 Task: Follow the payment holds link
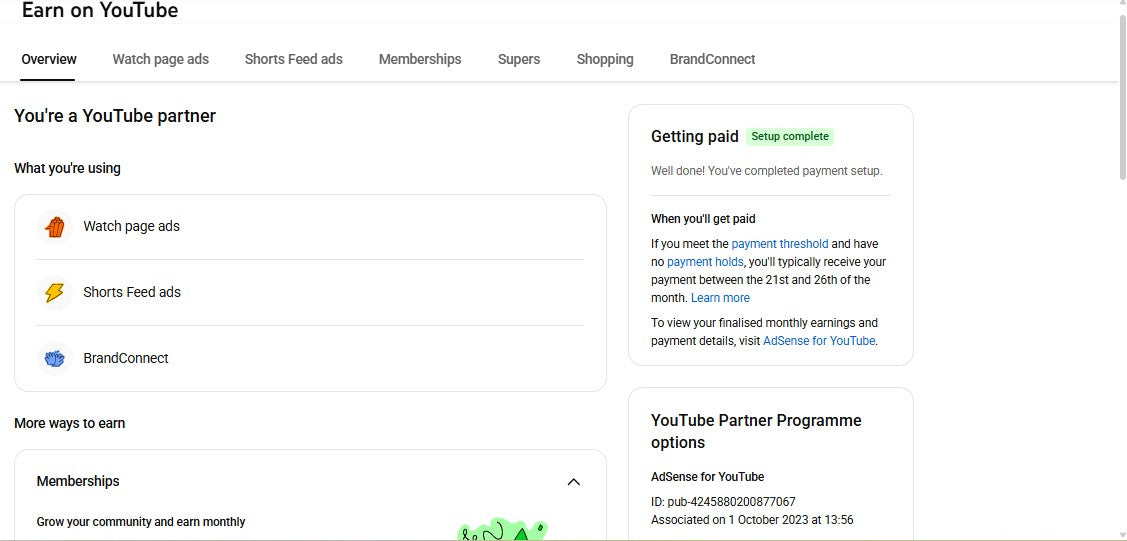(705, 262)
